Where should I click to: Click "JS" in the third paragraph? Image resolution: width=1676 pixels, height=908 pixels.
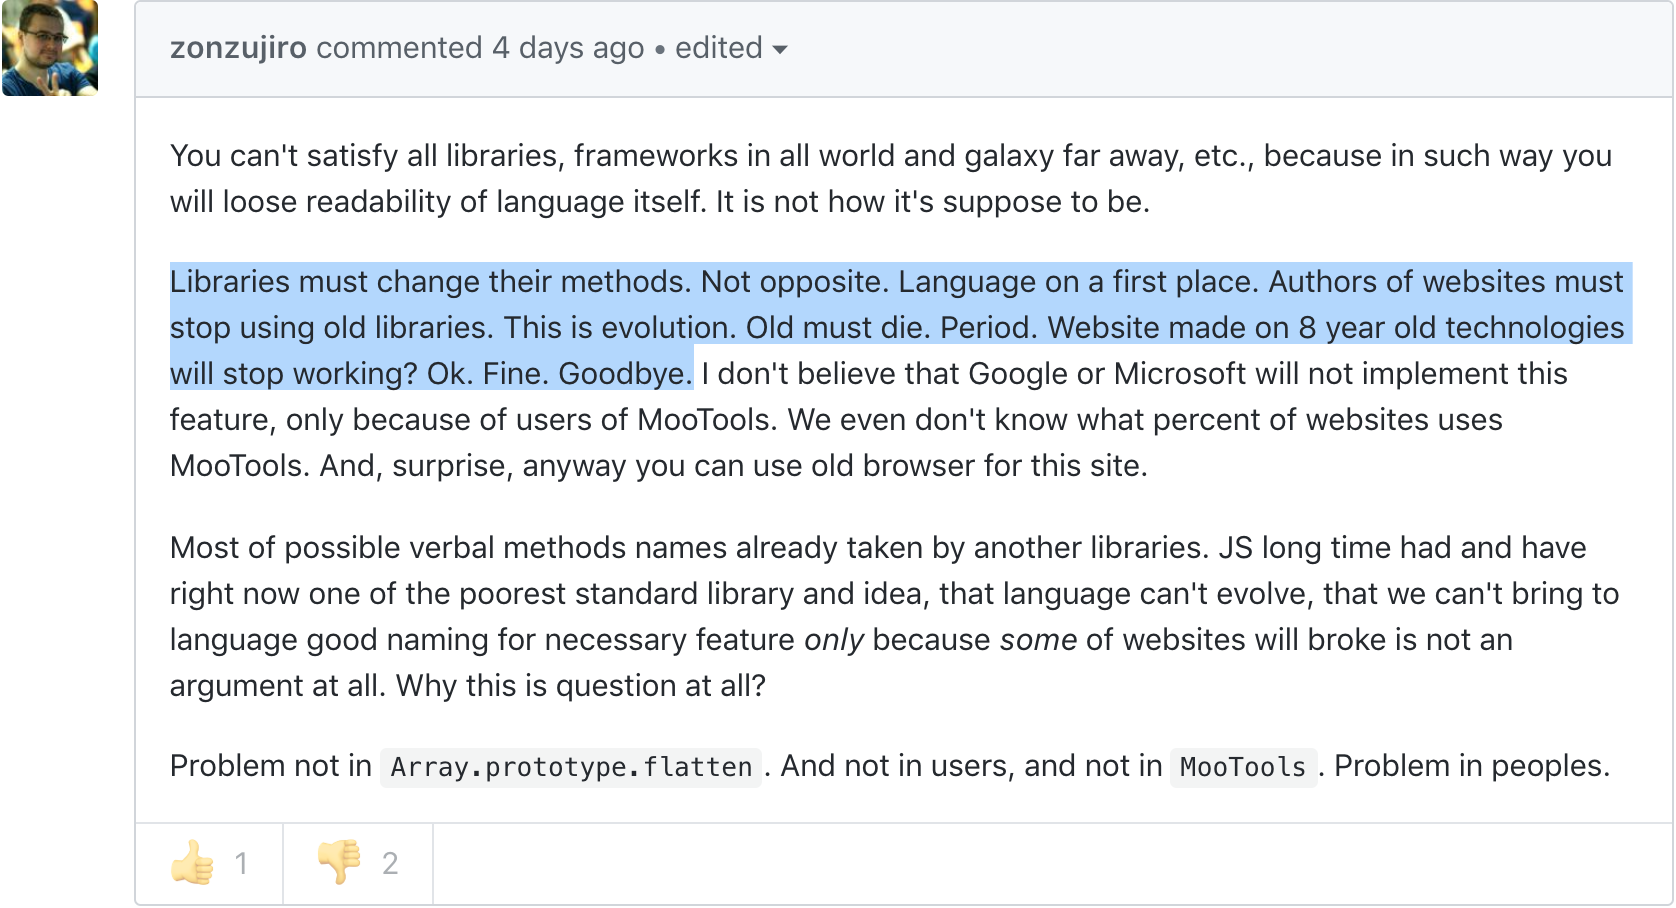[x=1235, y=548]
